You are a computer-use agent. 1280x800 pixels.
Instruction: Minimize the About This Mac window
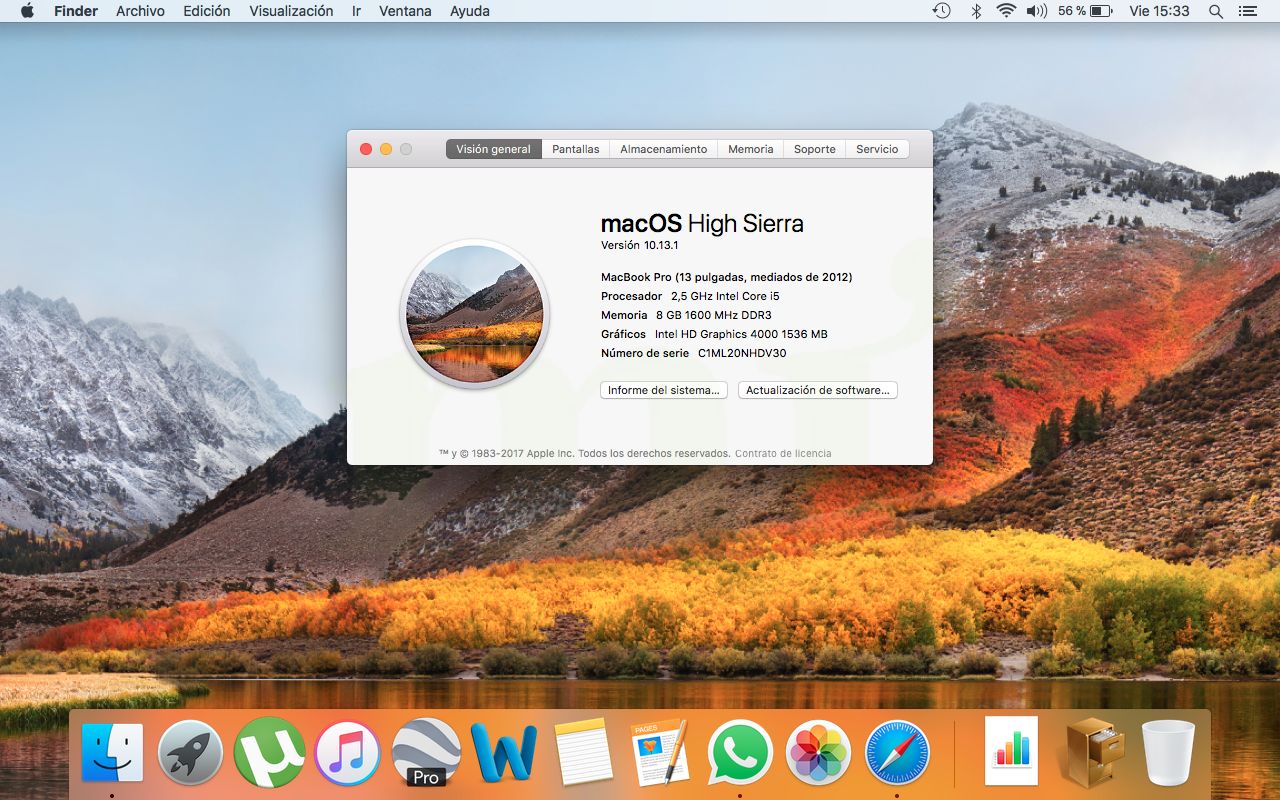(x=386, y=149)
